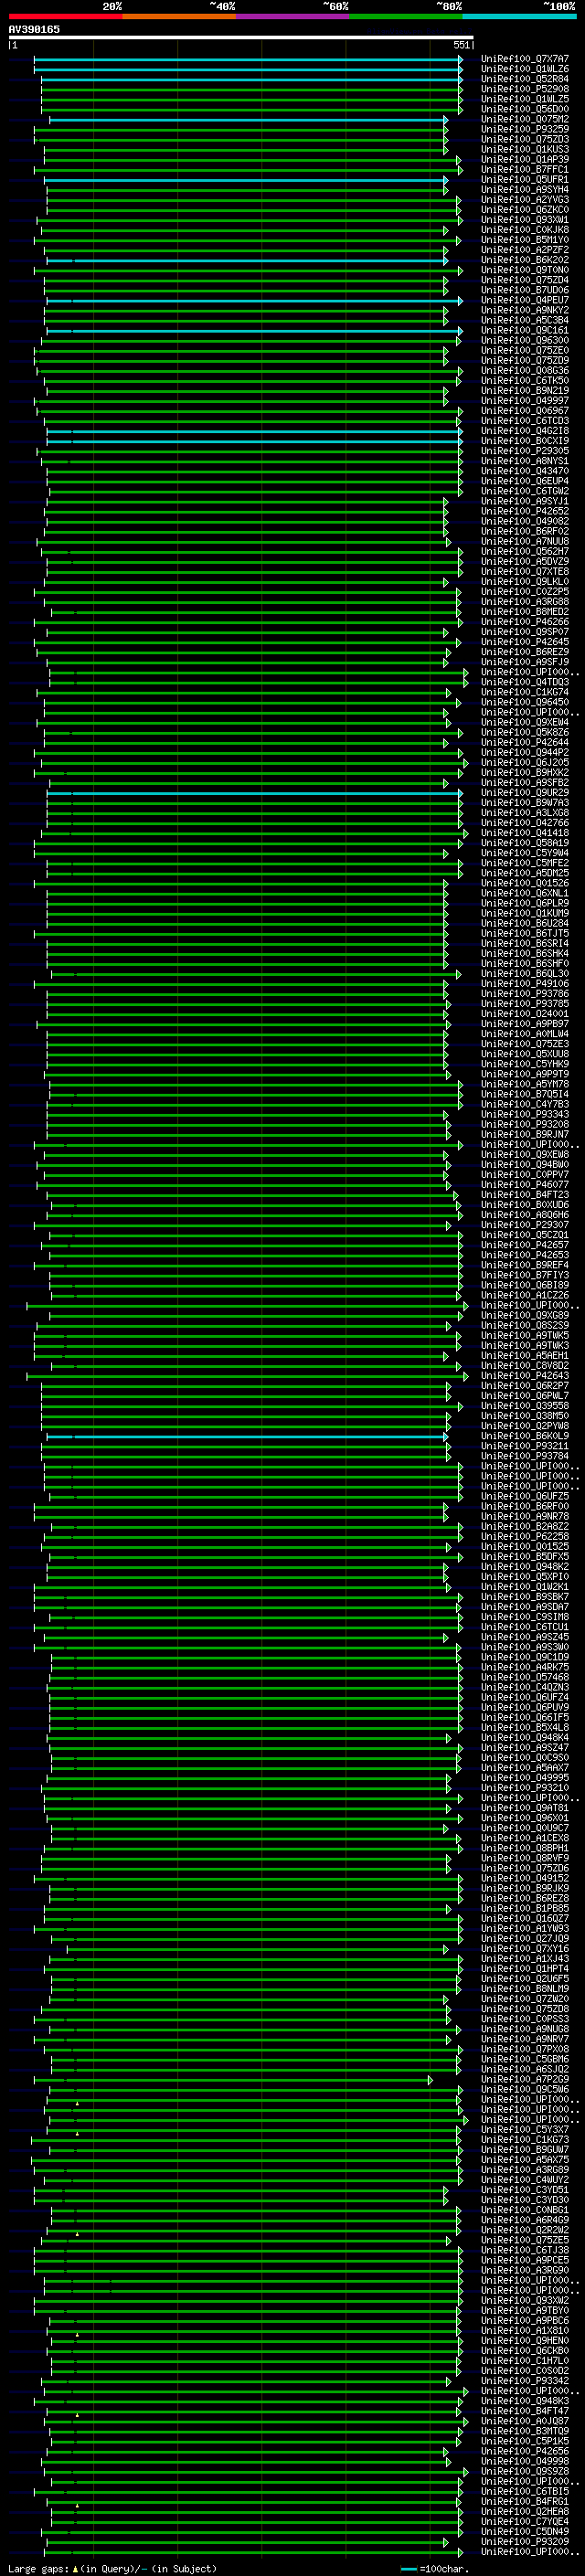This screenshot has height=2576, width=585.
Task: Open hit UniRef100_Q1WLZ6
Action: coord(525,69)
